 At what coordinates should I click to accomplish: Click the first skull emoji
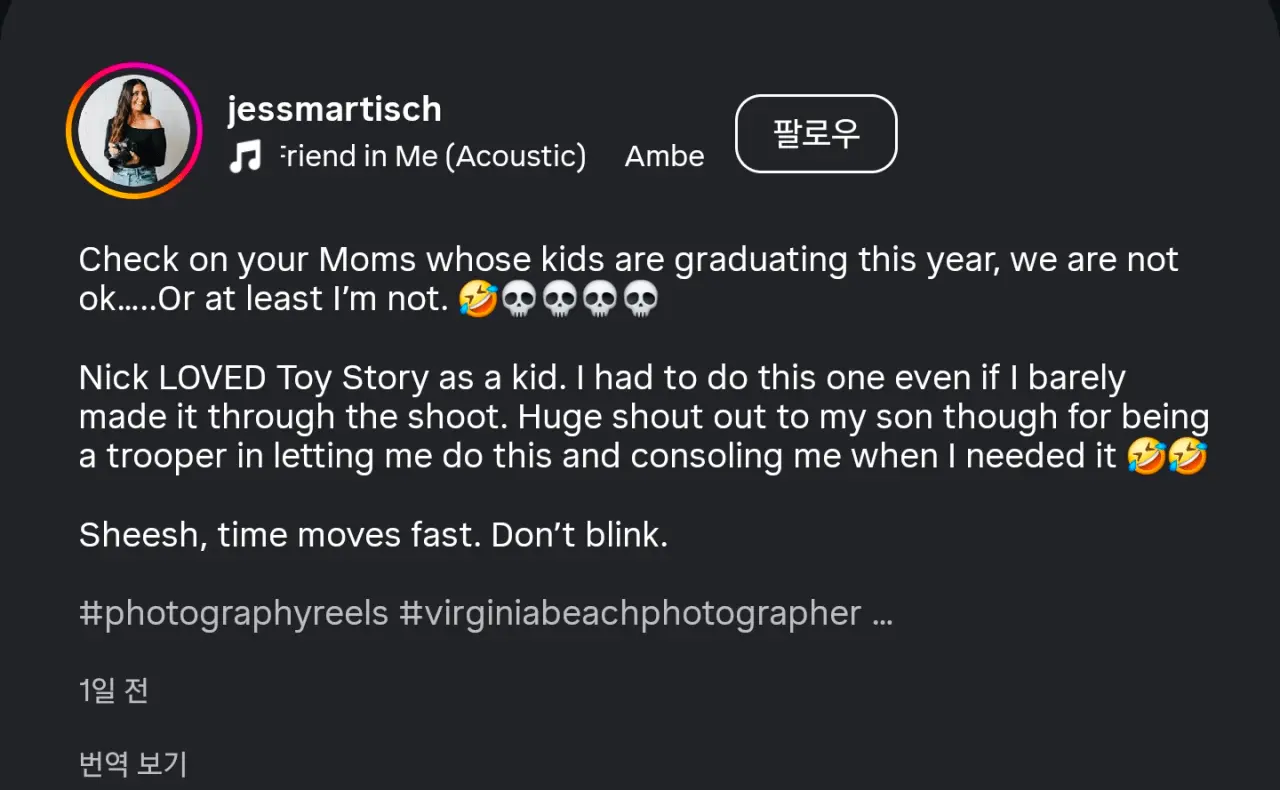click(518, 300)
